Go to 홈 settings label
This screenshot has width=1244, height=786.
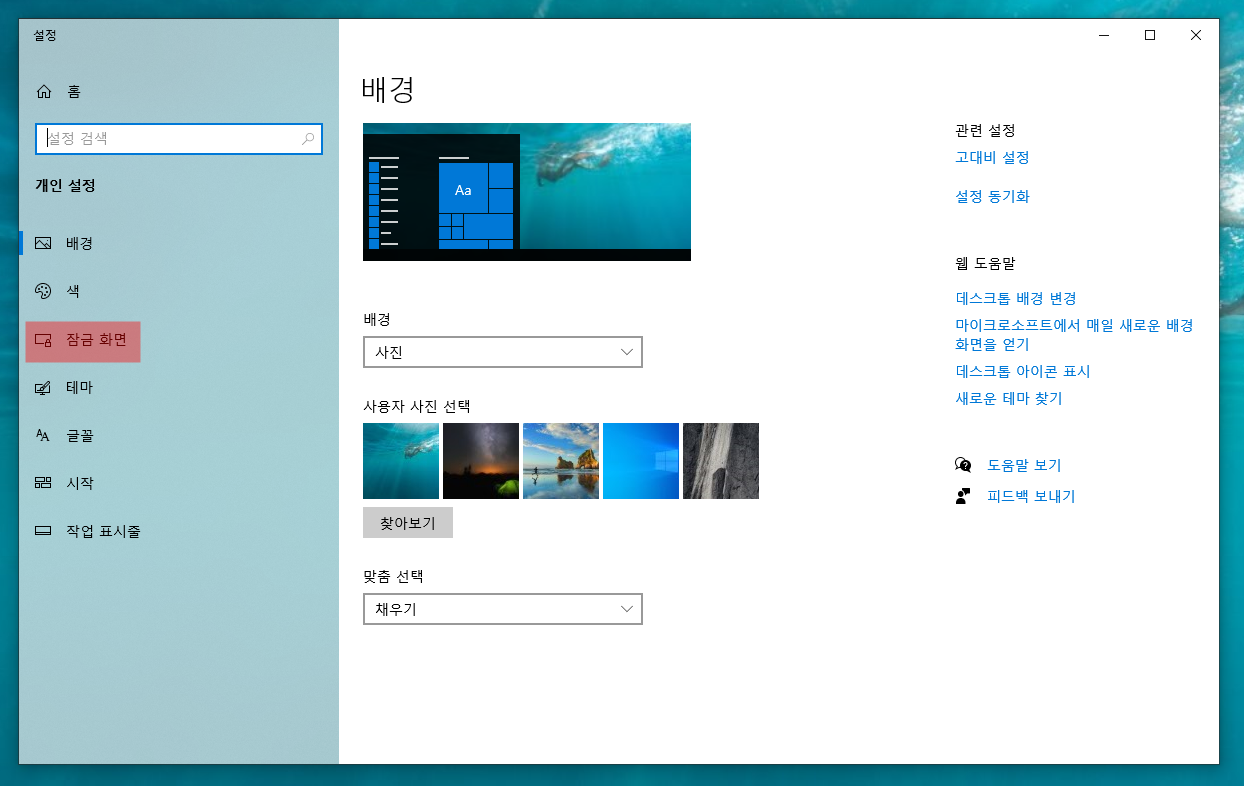point(74,92)
